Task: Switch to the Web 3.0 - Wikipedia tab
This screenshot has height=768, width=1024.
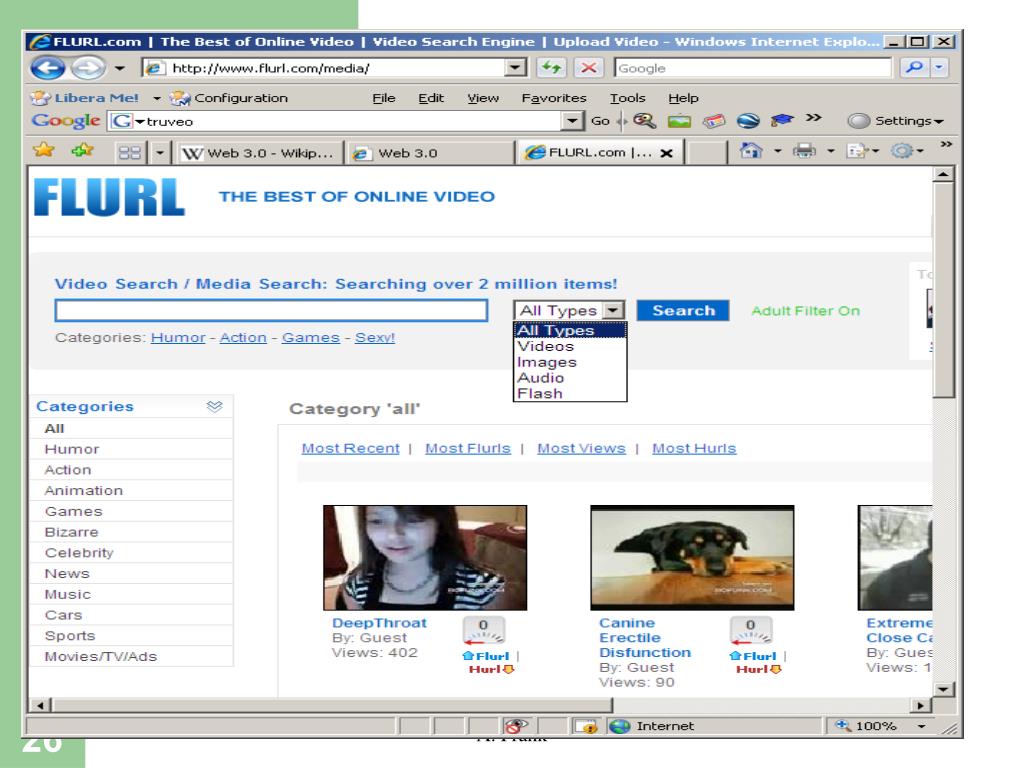Action: point(258,153)
